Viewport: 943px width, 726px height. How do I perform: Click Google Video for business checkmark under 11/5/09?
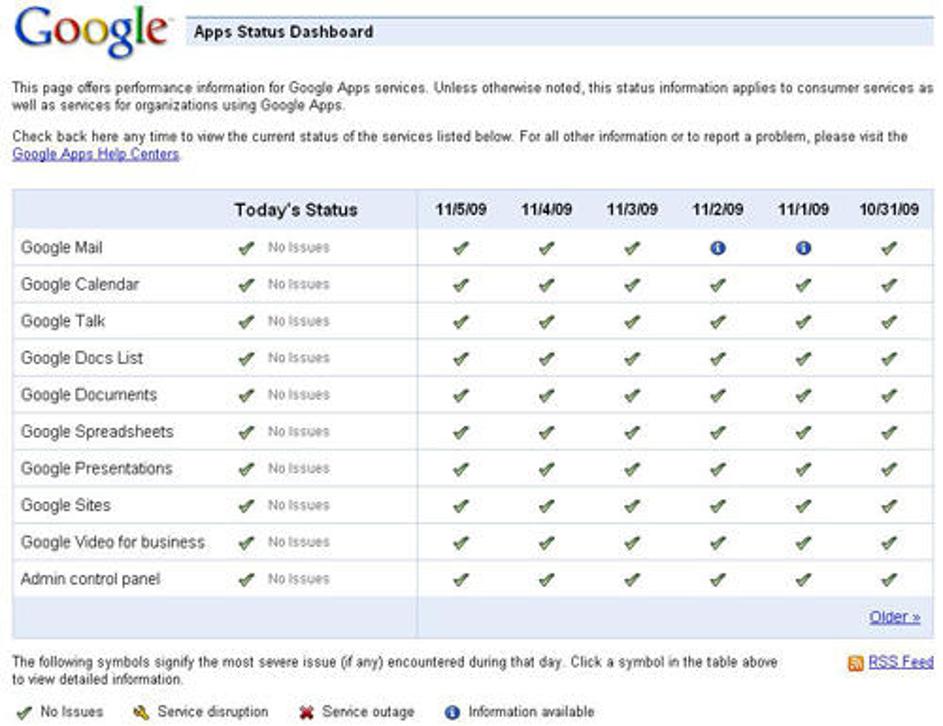point(459,541)
